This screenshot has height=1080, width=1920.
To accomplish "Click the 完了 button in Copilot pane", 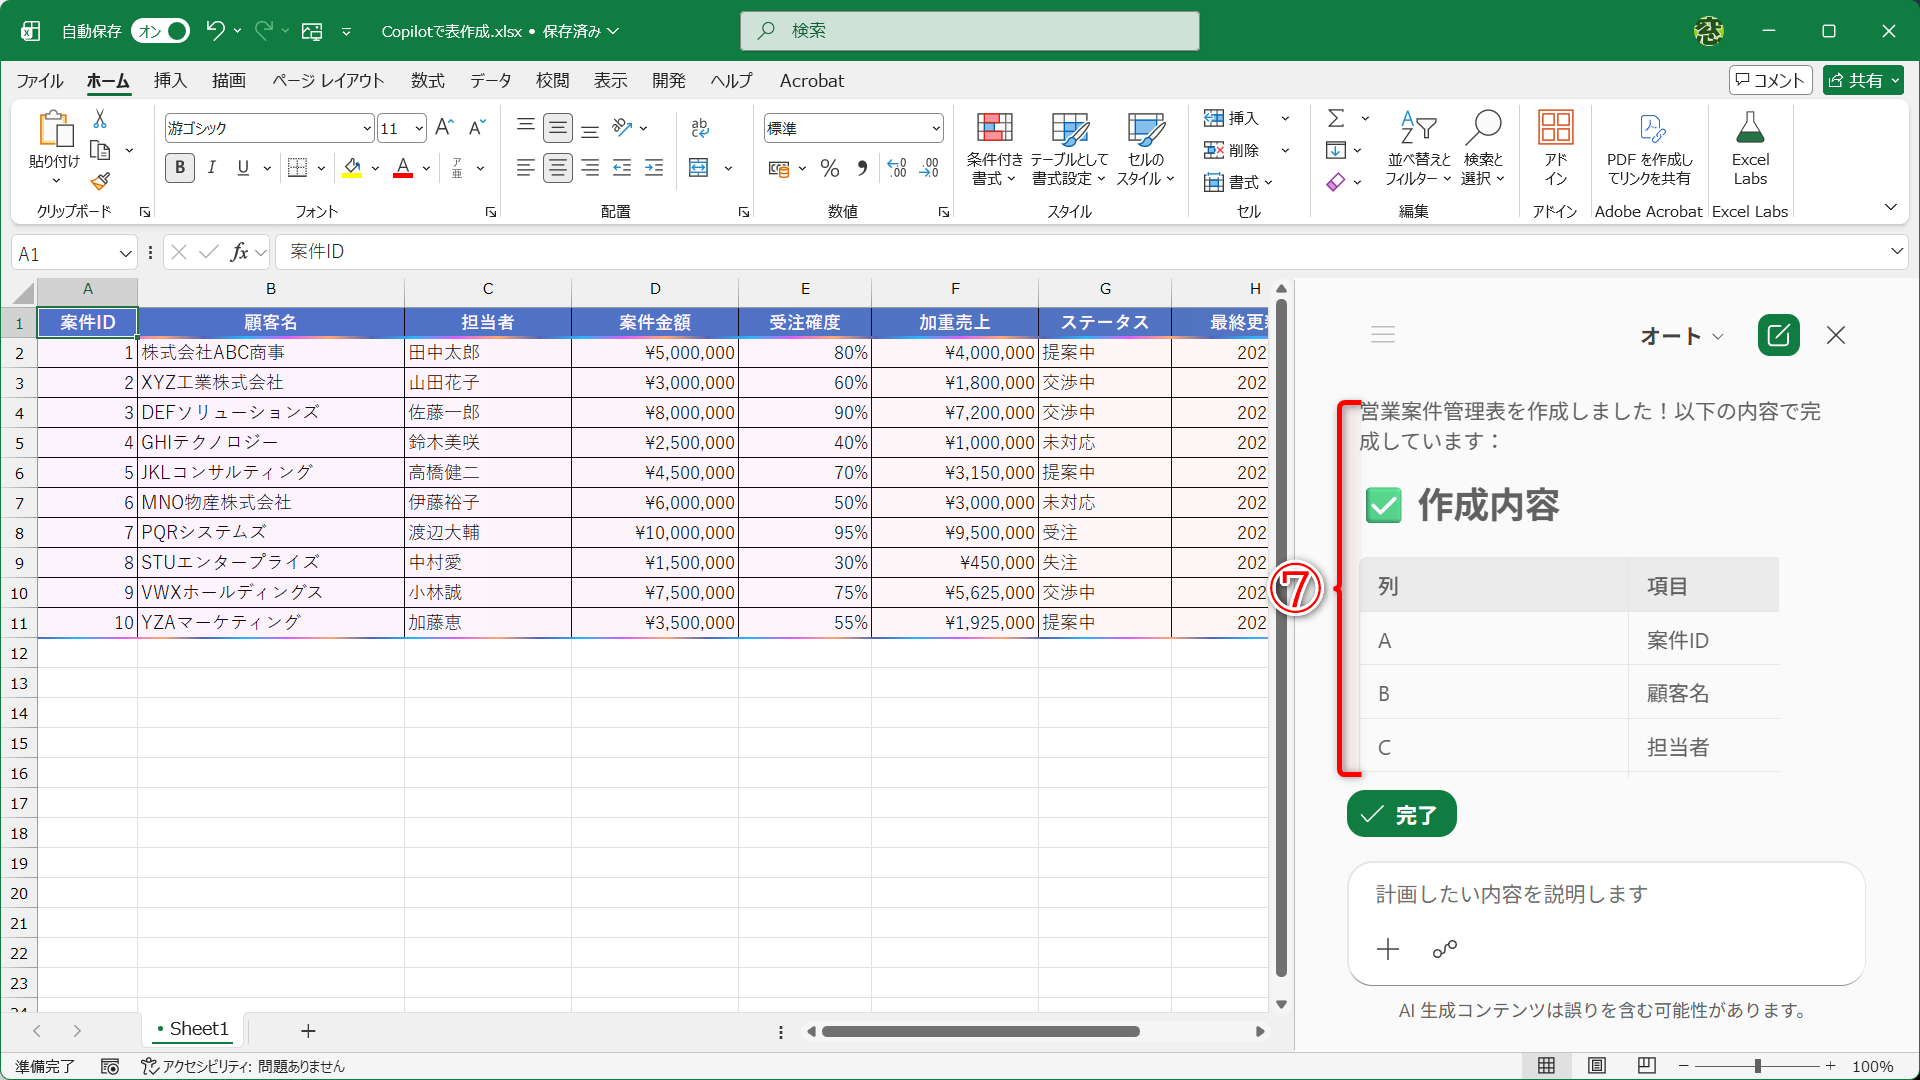I will click(1401, 815).
